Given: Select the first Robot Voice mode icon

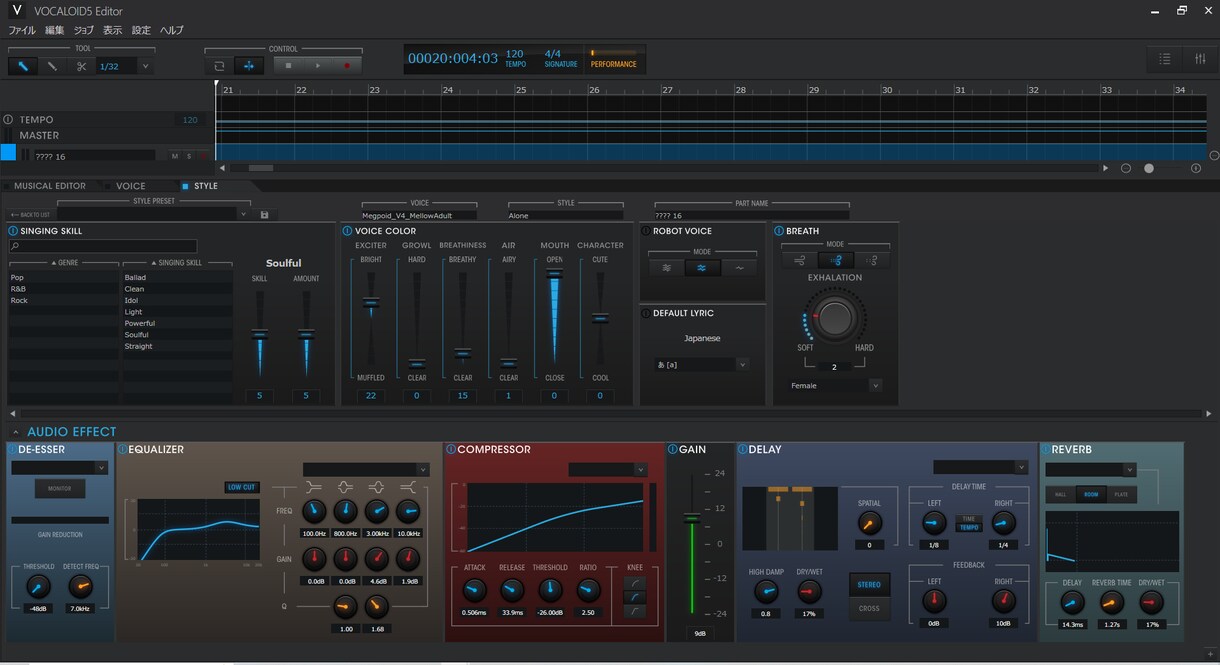Looking at the screenshot, I should point(666,268).
